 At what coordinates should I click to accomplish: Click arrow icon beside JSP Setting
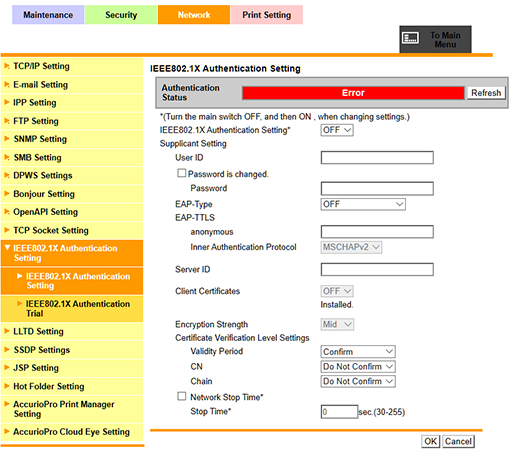pos(7,367)
